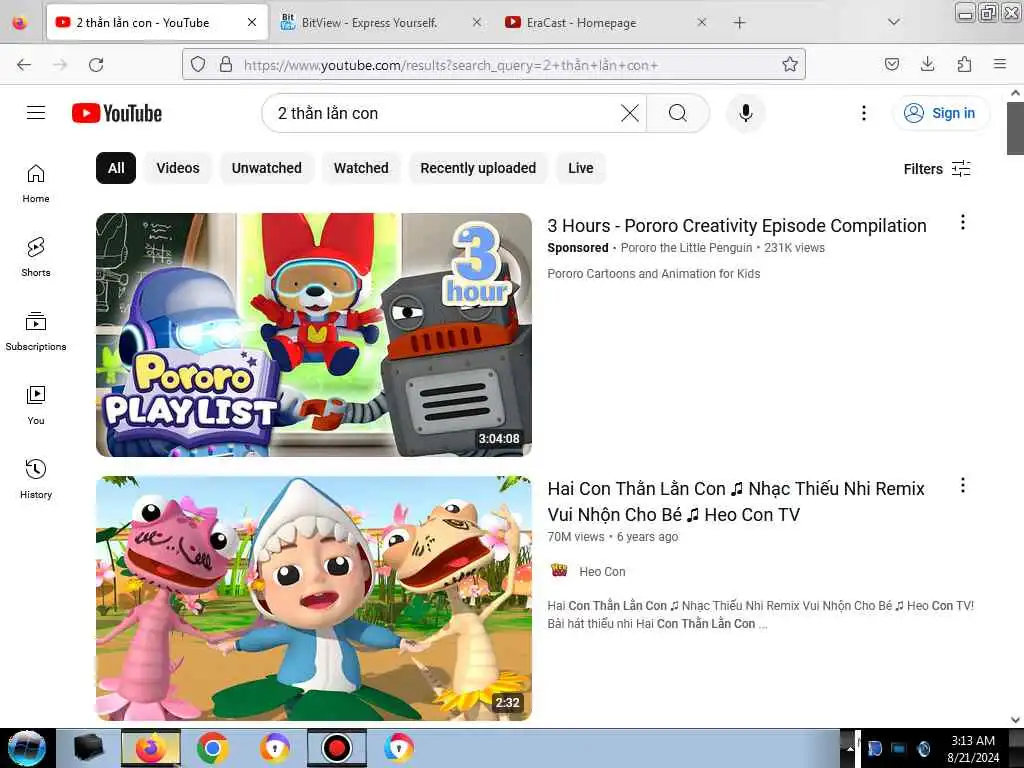Screen dimensions: 1024x768
Task: Click the Save to Pocket icon
Action: coord(891,64)
